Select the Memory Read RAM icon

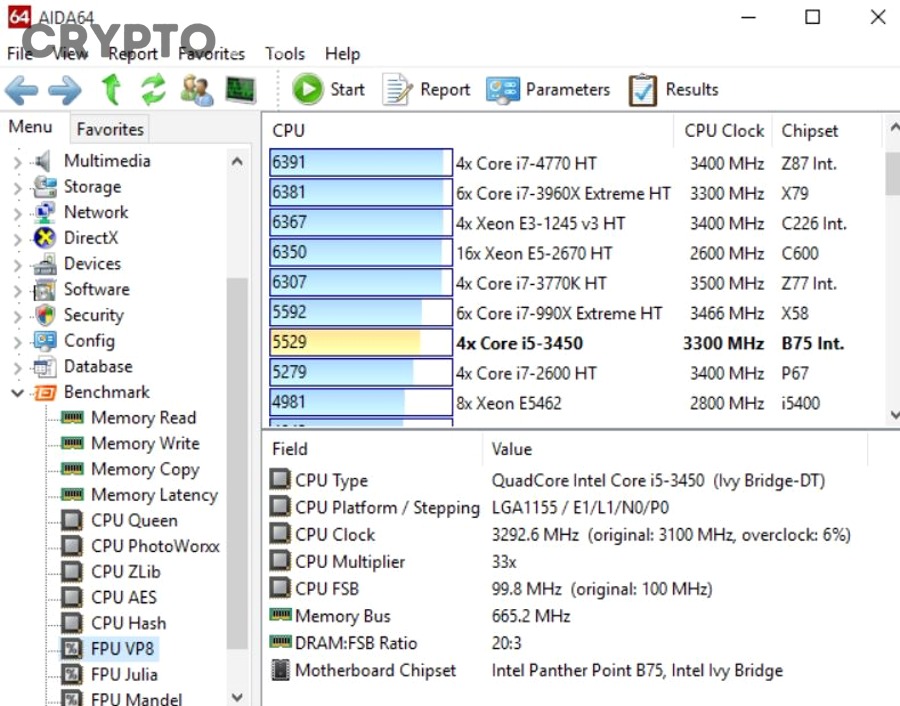(72, 417)
